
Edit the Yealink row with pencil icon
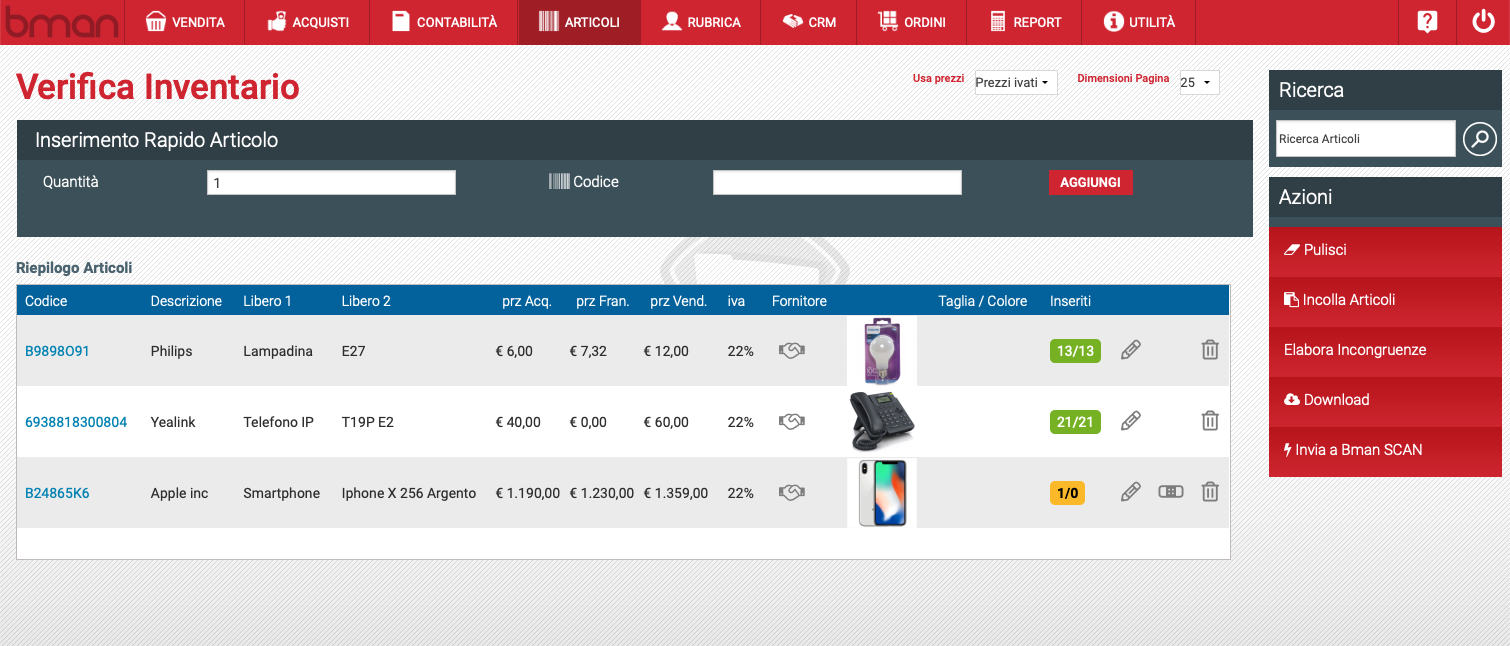pyautogui.click(x=1130, y=421)
